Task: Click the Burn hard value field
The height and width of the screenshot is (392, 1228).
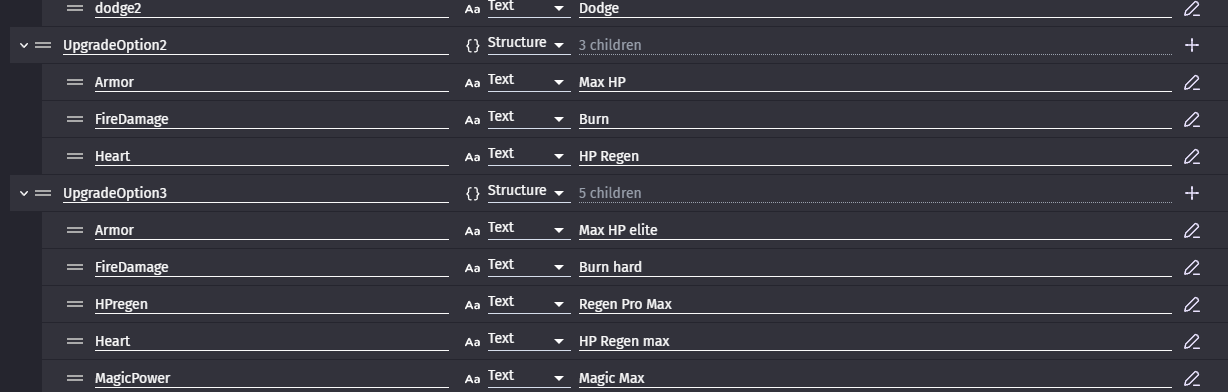Action: tap(875, 267)
